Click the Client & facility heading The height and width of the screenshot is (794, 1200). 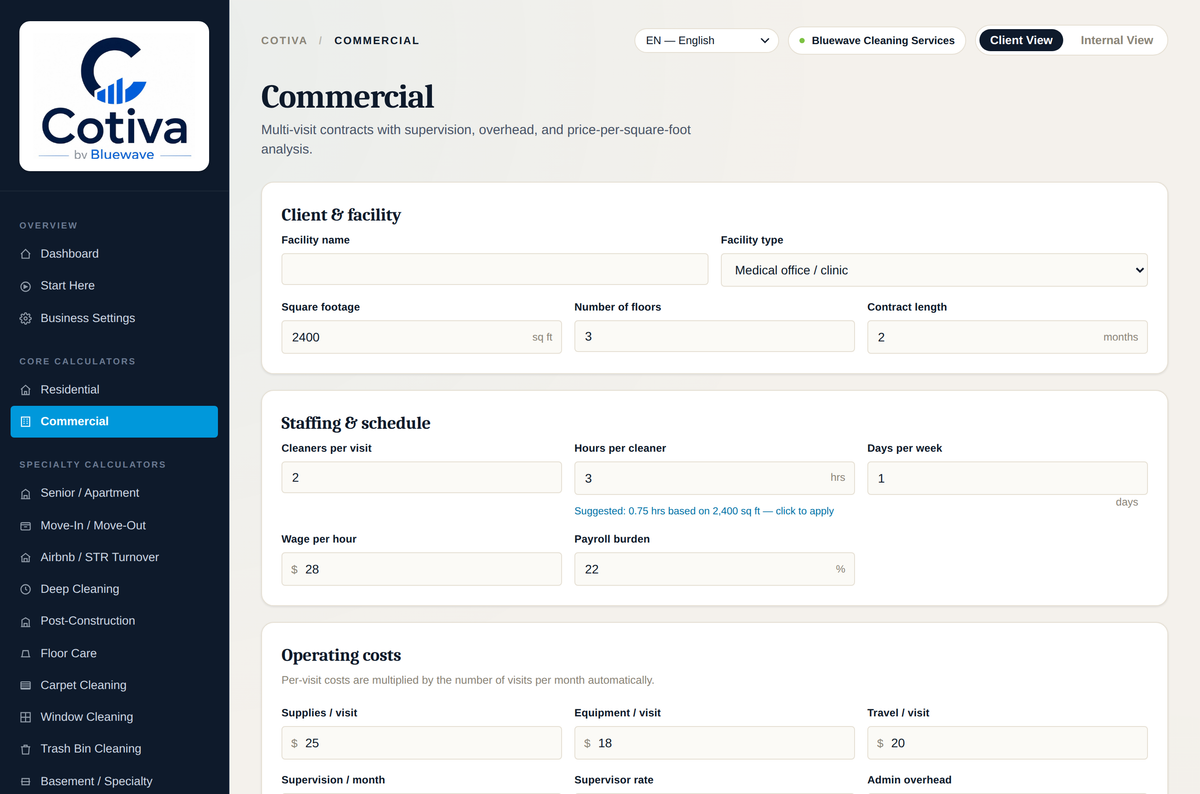[341, 215]
